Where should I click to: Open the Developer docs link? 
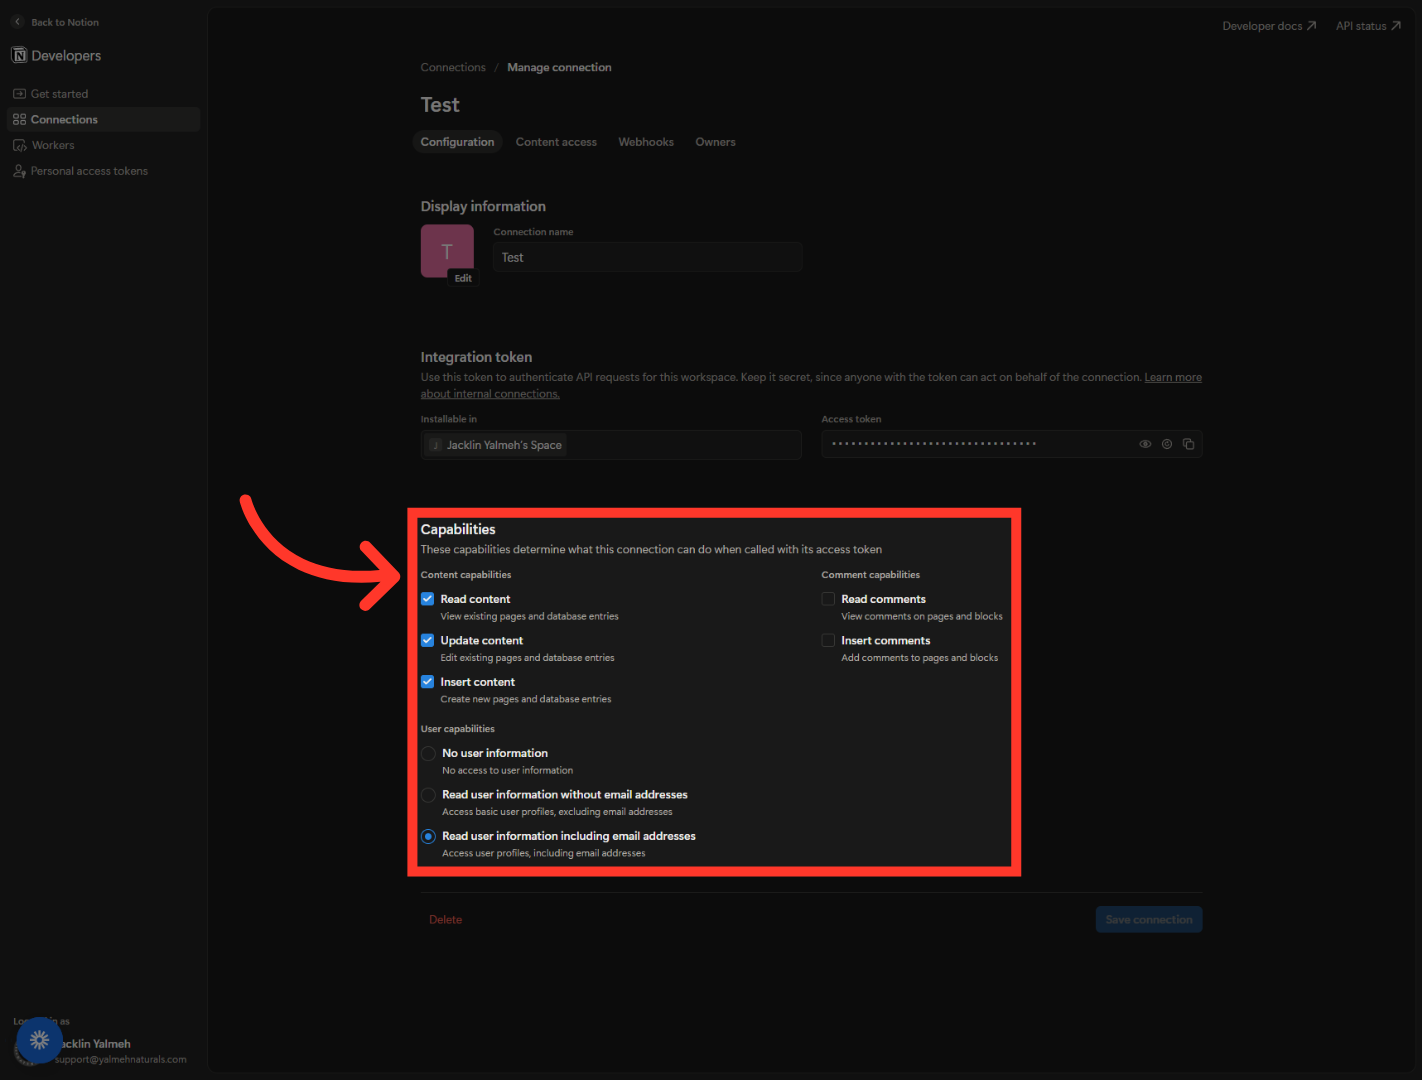click(x=1269, y=26)
